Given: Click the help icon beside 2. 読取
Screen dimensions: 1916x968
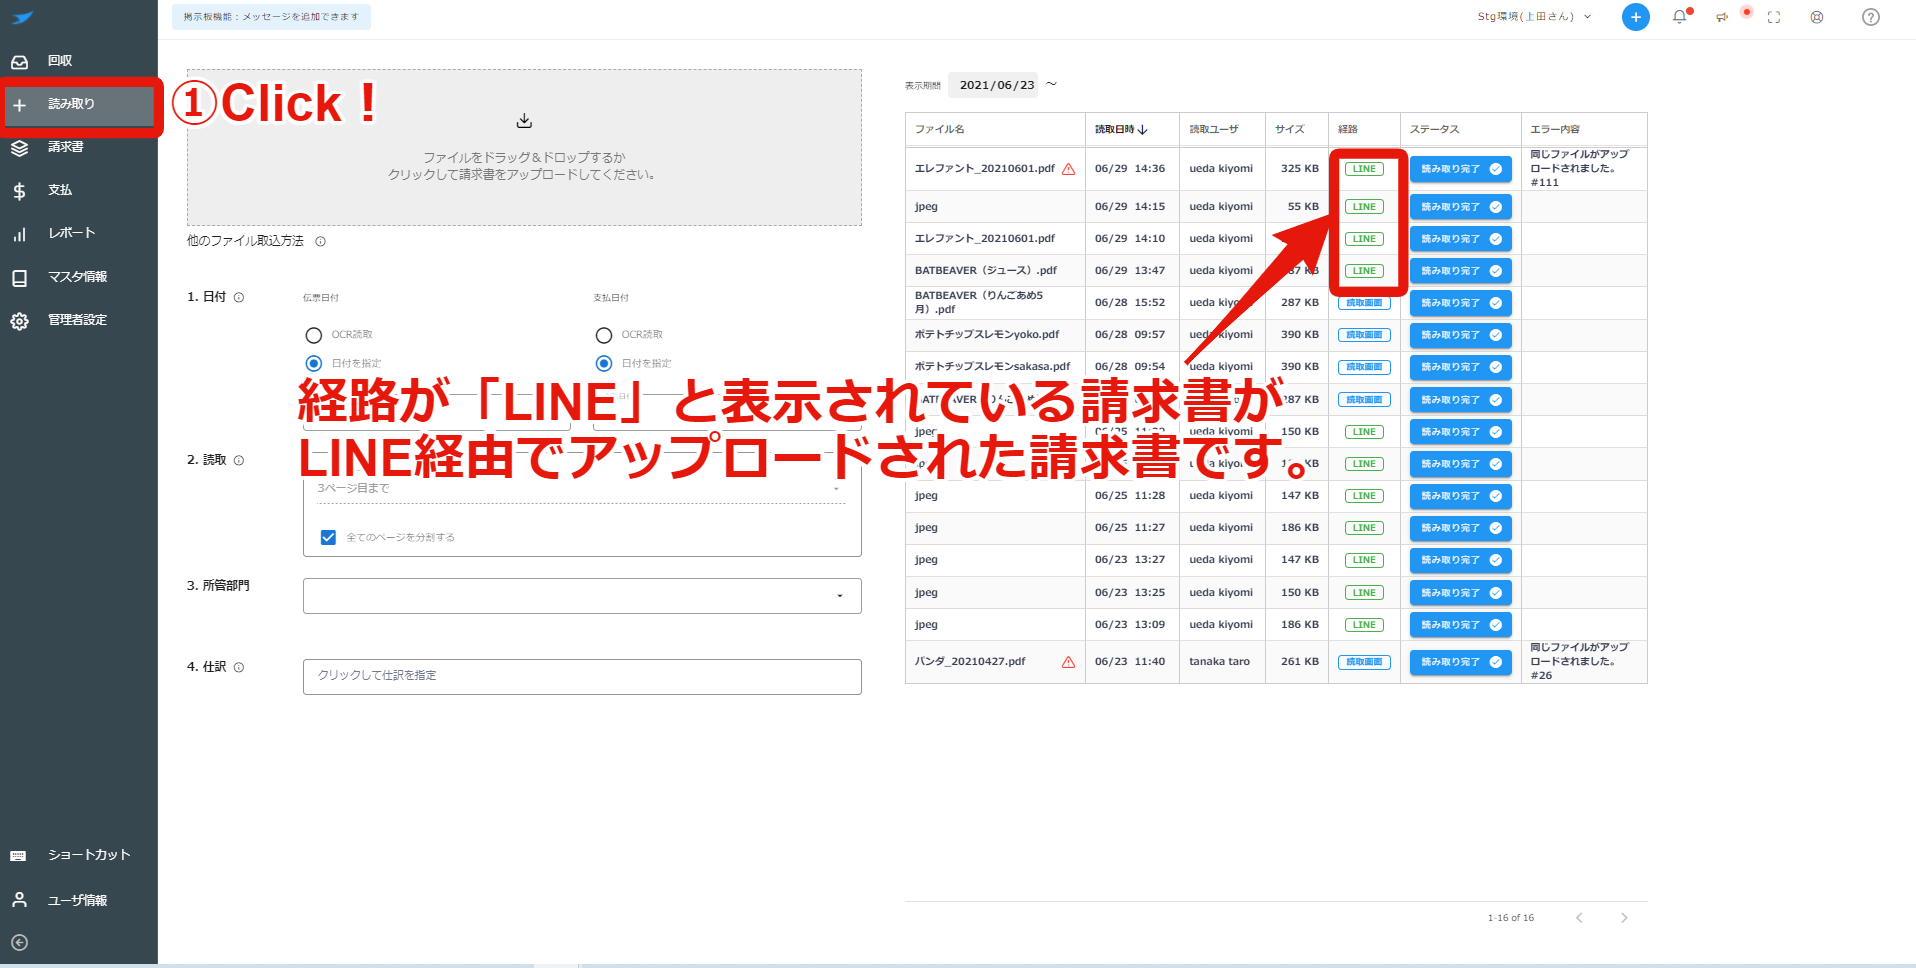Looking at the screenshot, I should (x=239, y=460).
